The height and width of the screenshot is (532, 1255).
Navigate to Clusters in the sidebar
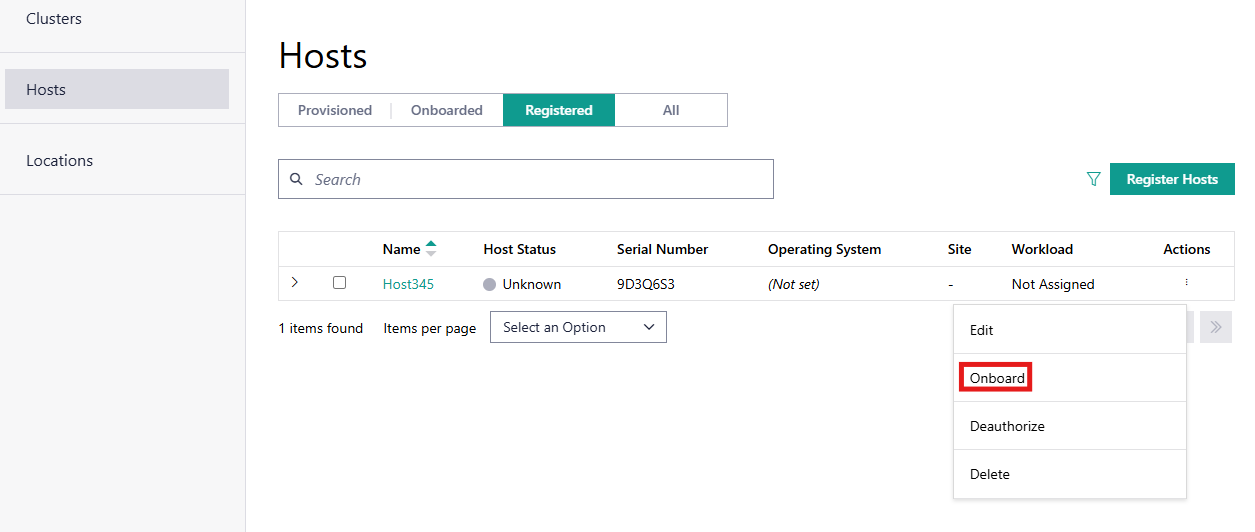click(54, 19)
